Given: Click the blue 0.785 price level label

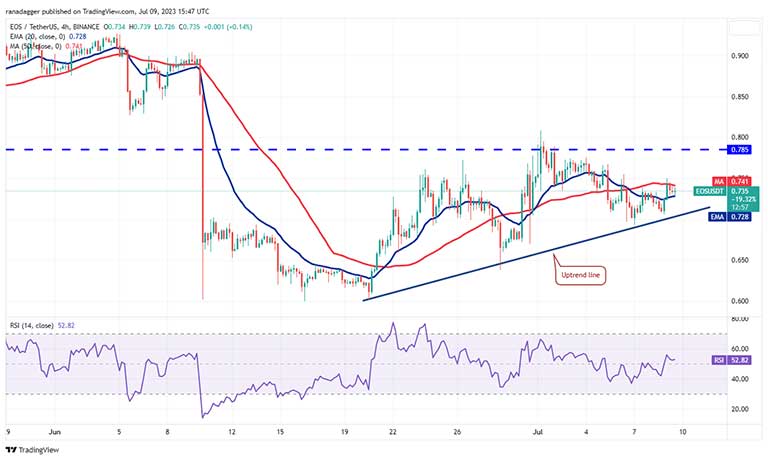Looking at the screenshot, I should click(x=740, y=149).
